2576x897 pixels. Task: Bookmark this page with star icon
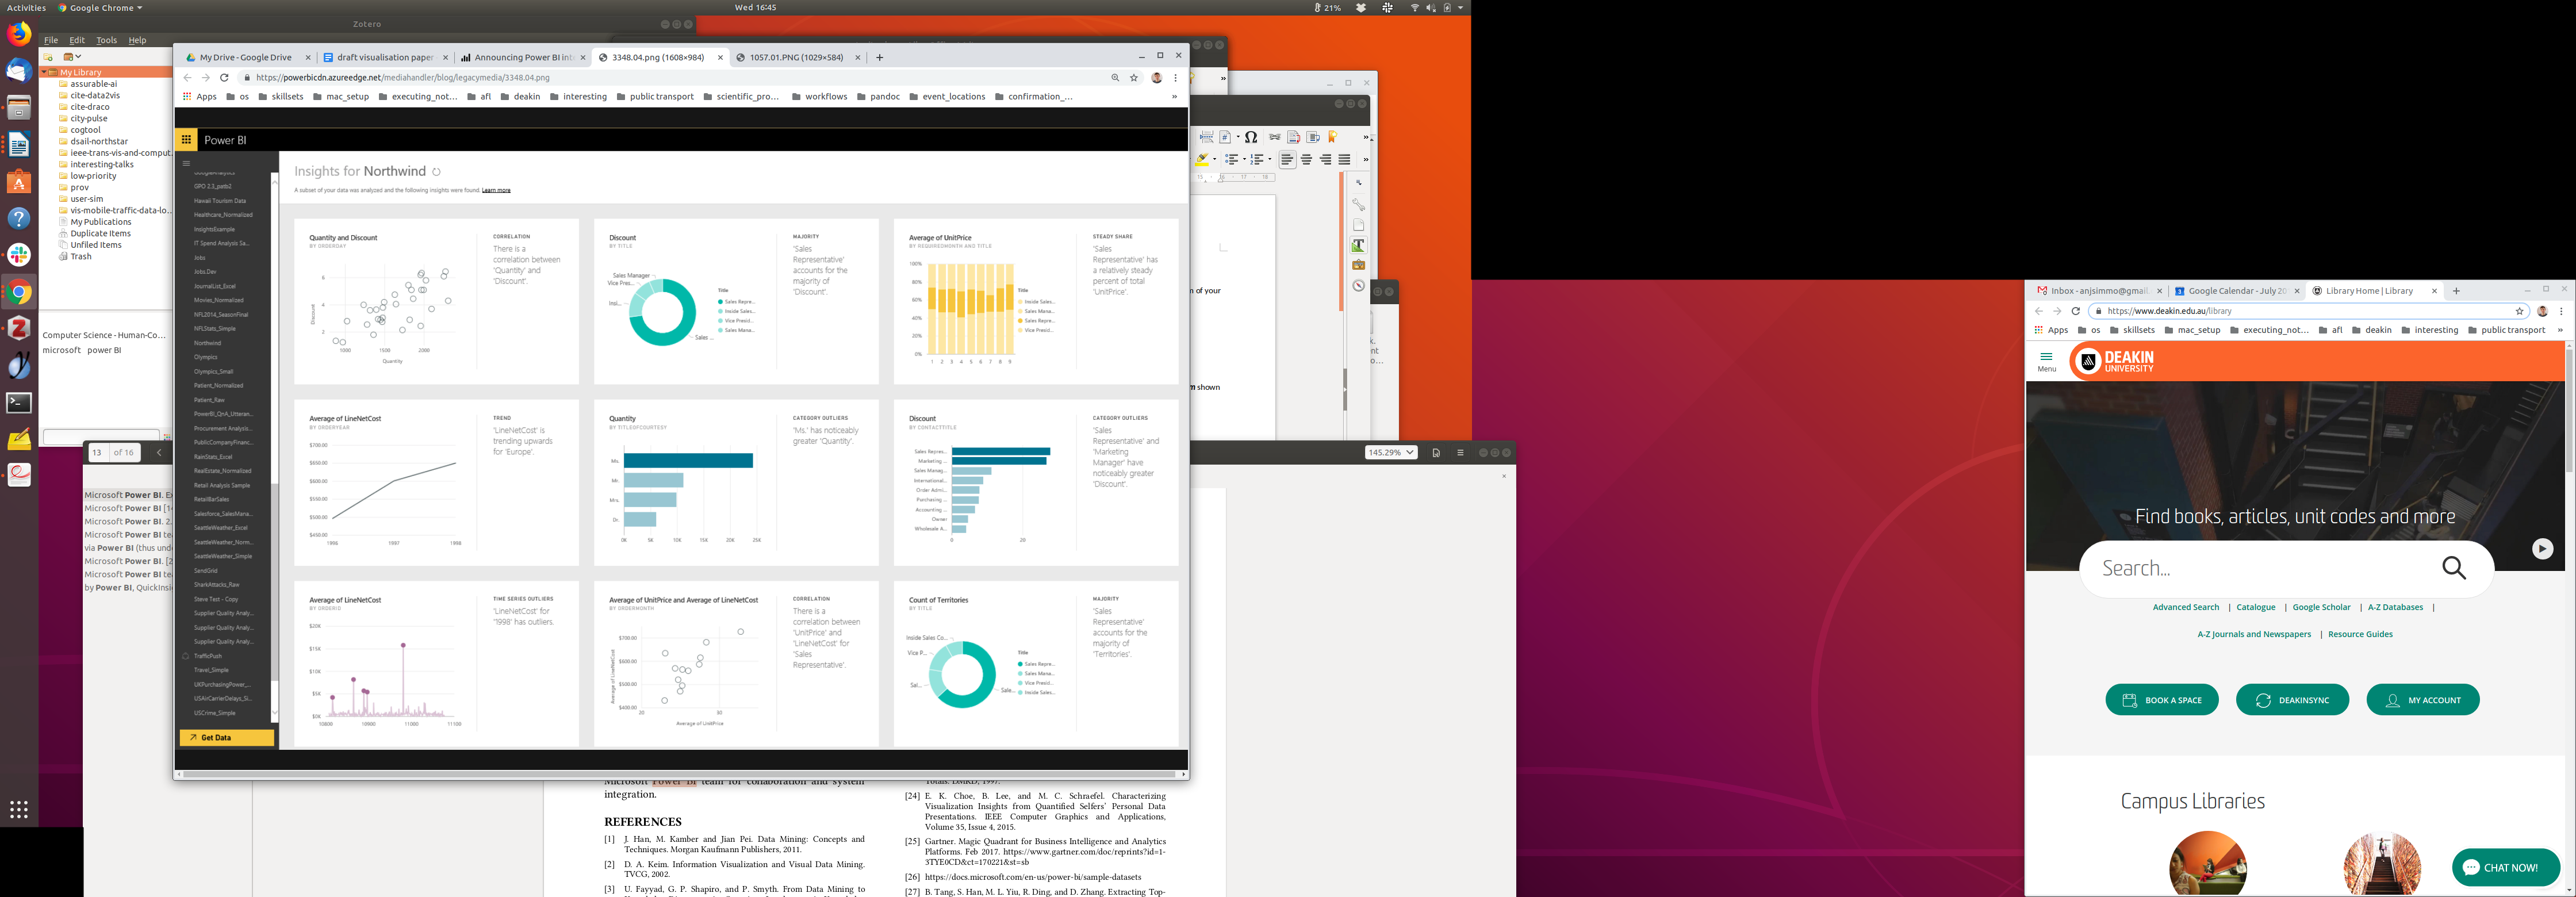click(1134, 78)
